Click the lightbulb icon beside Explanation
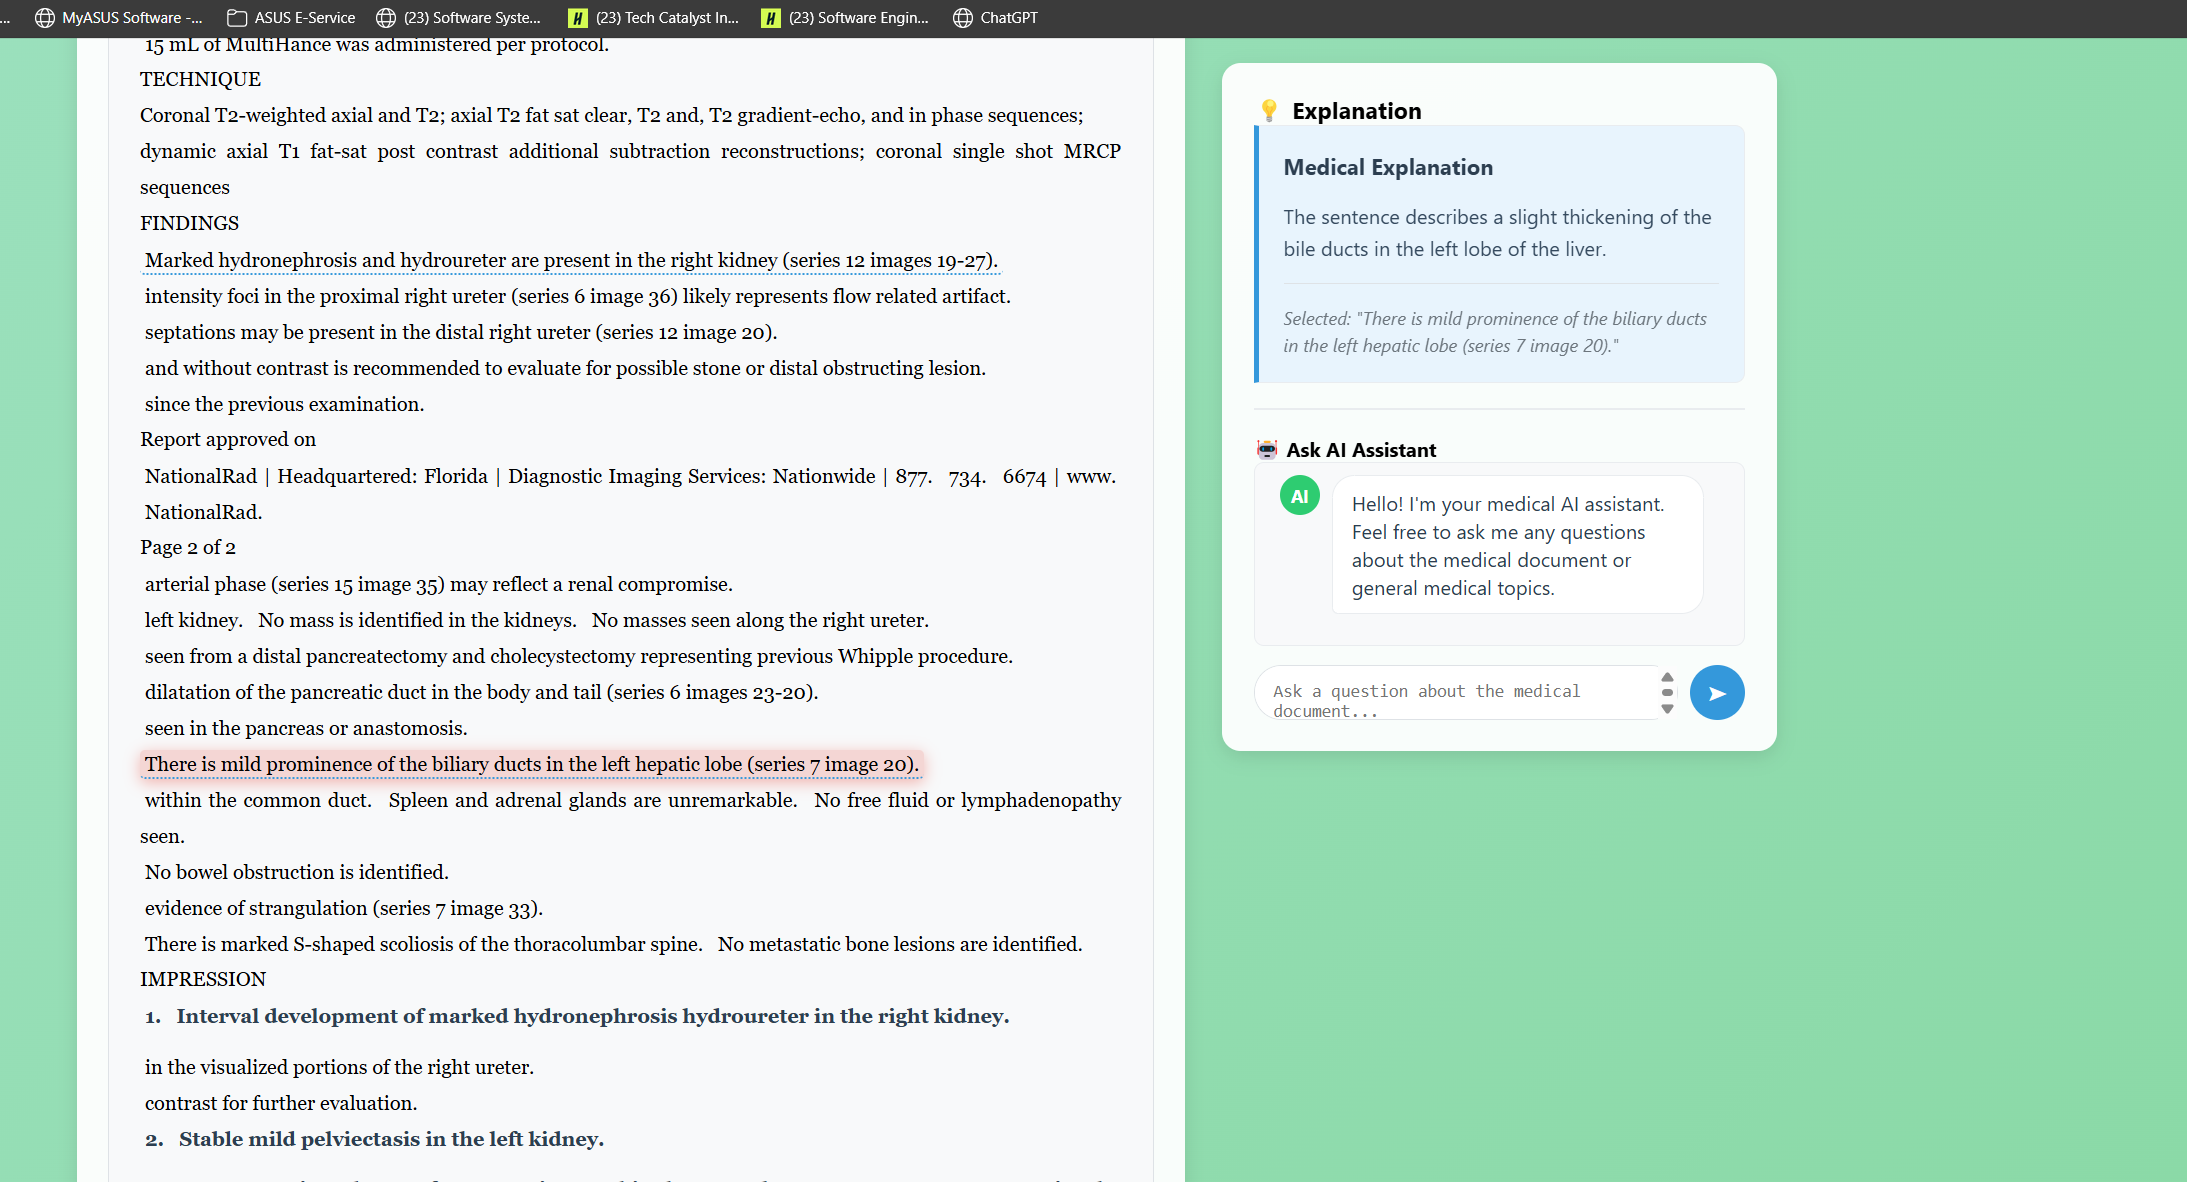 tap(1268, 111)
